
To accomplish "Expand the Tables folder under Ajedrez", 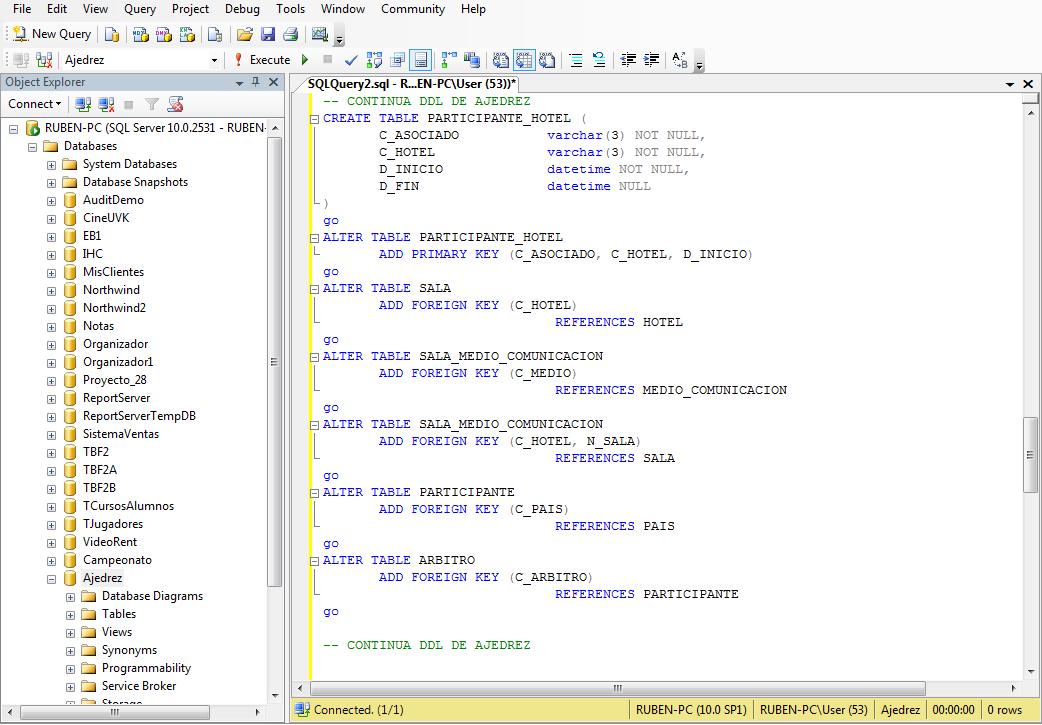I will coord(68,614).
